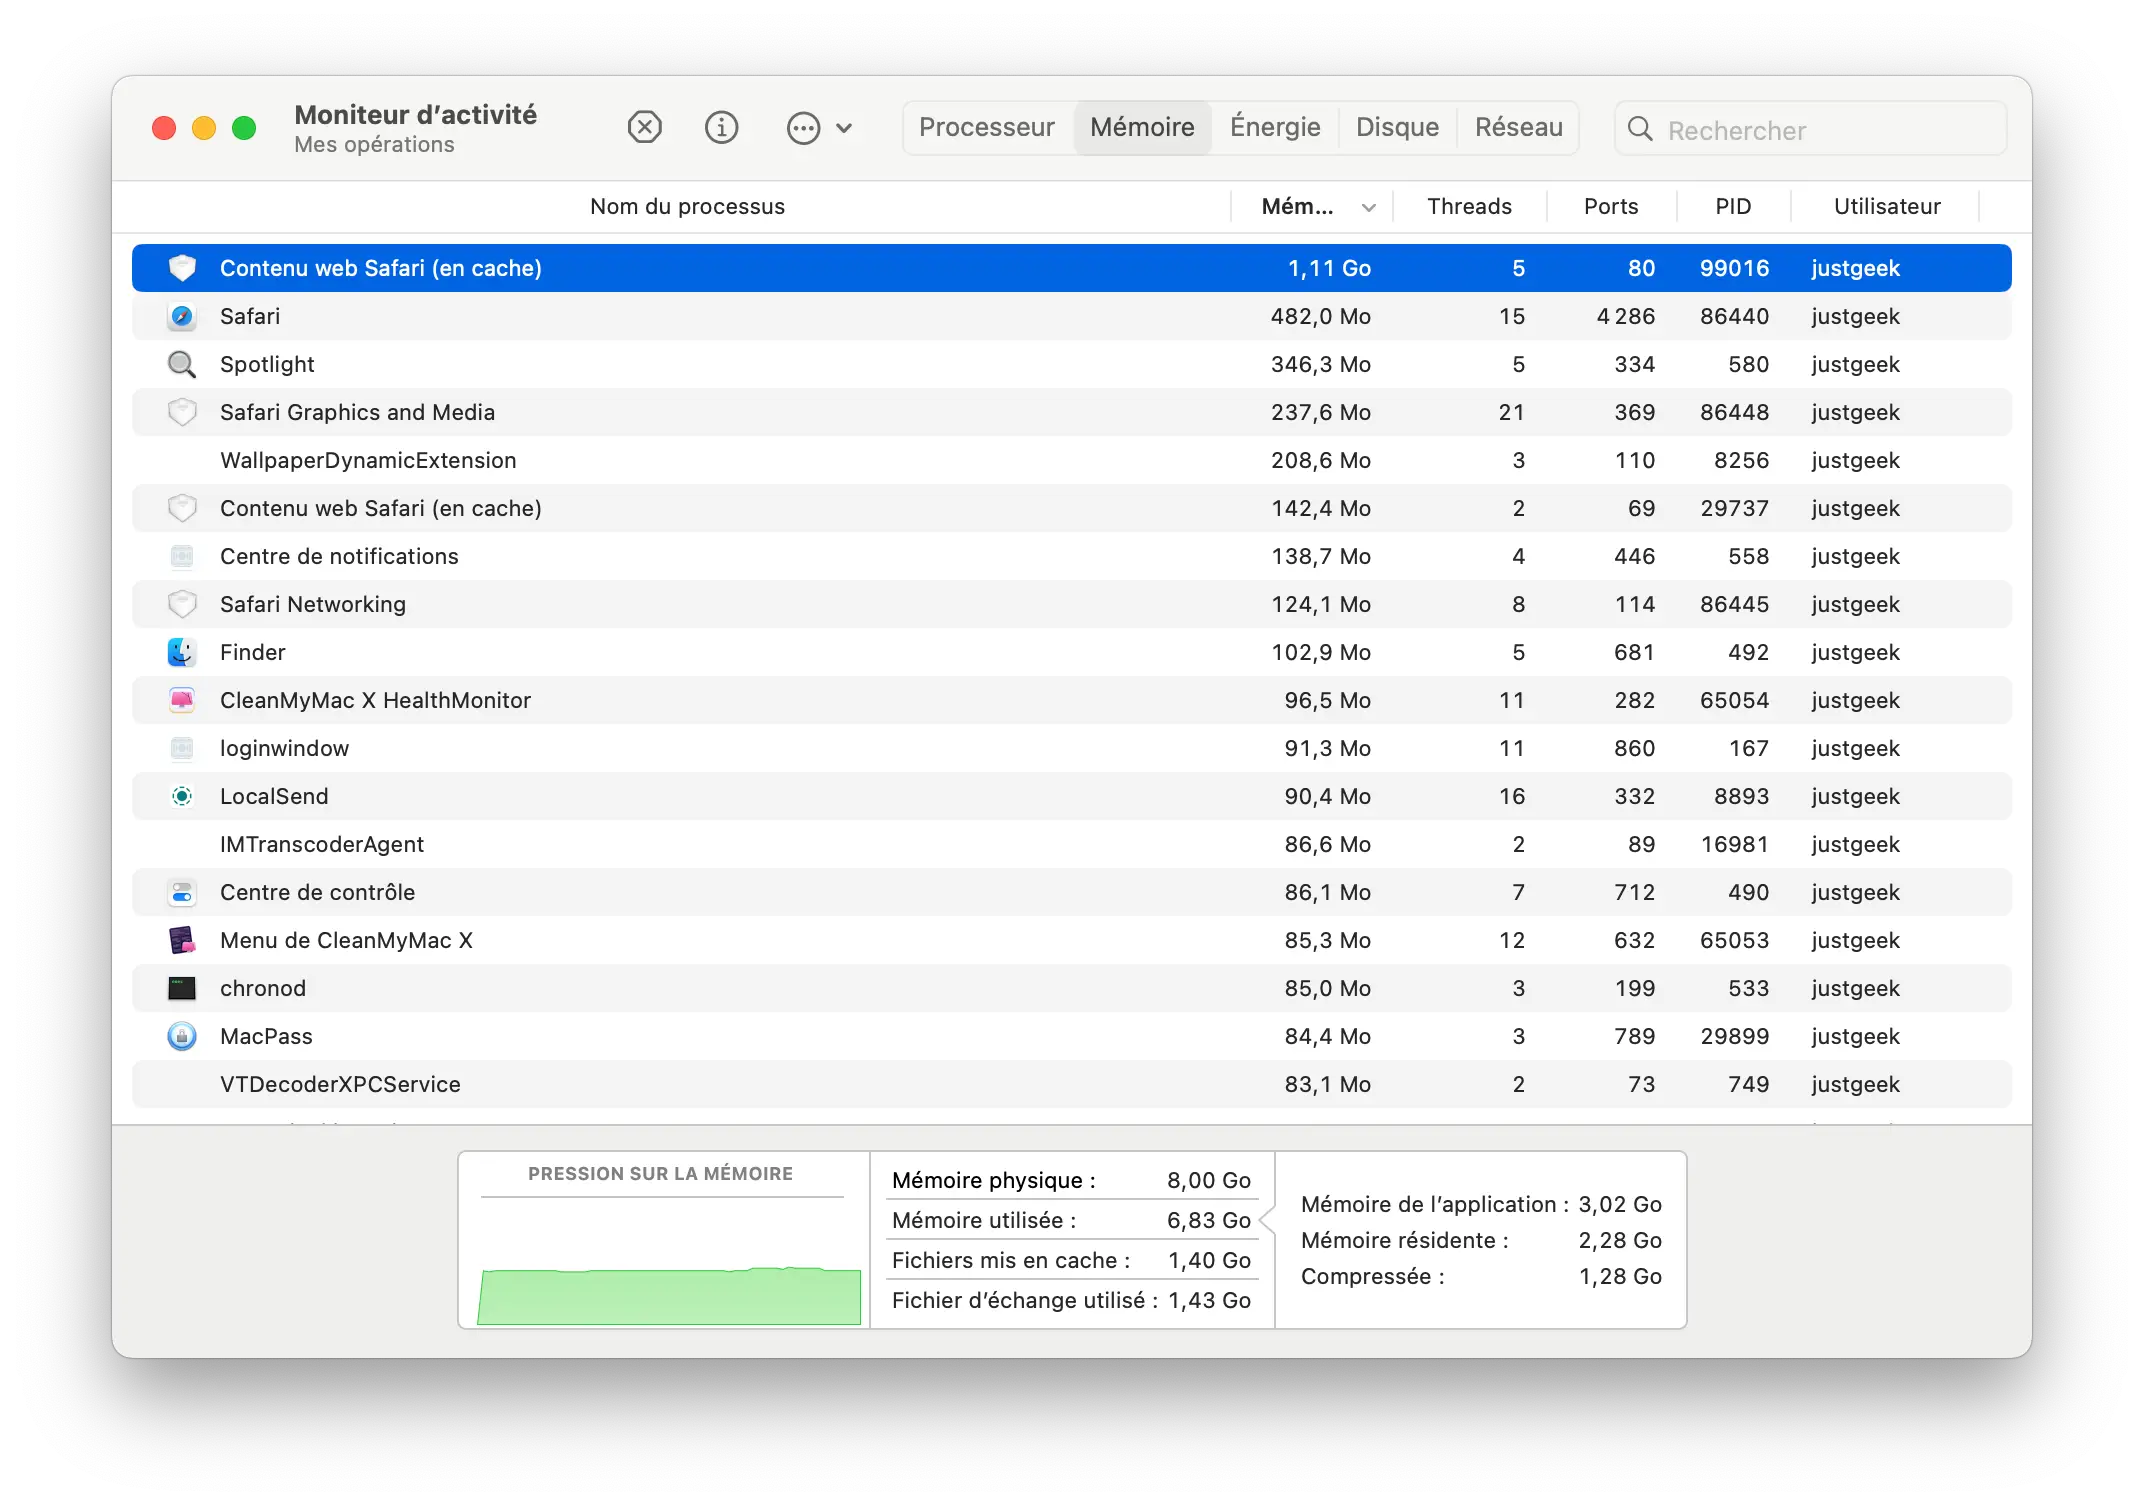The height and width of the screenshot is (1506, 2144).
Task: Click the Mes opérations subtitle
Action: [x=374, y=145]
